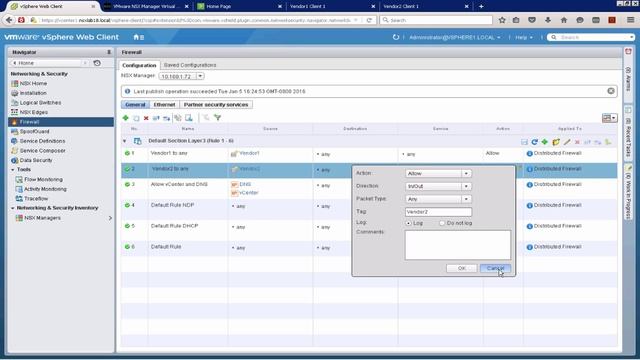Open the Vendor1 source link
Viewport: 640px width, 360px height.
click(249, 153)
